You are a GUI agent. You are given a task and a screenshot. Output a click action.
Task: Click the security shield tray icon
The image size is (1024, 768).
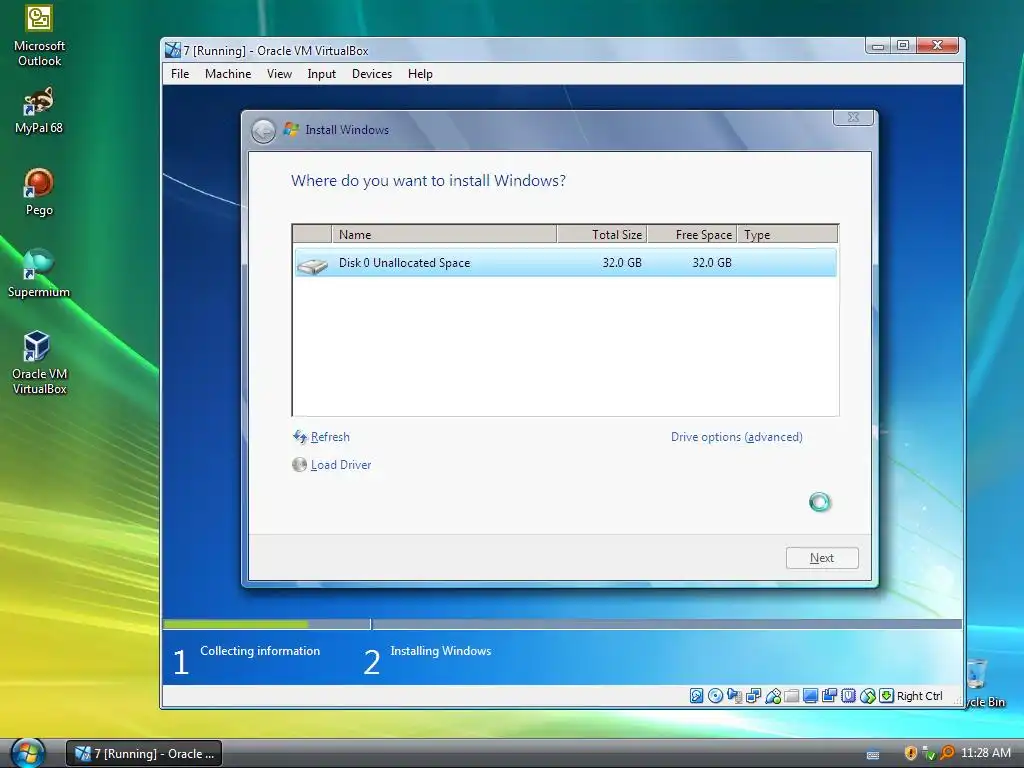[x=910, y=753]
